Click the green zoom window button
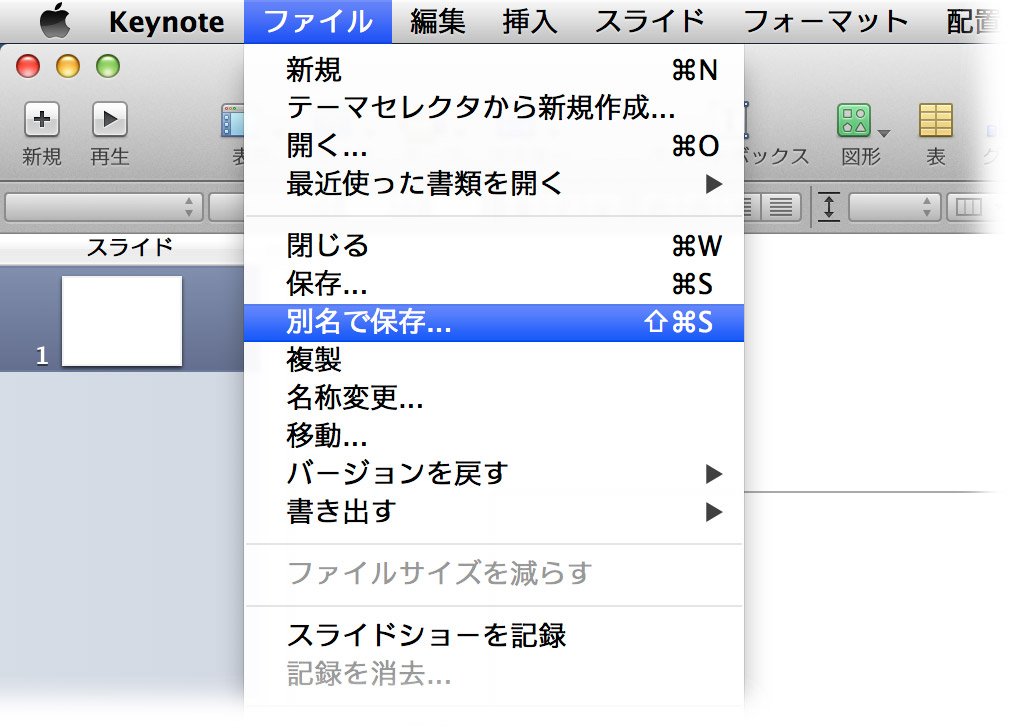The image size is (1010, 727). coord(108,66)
